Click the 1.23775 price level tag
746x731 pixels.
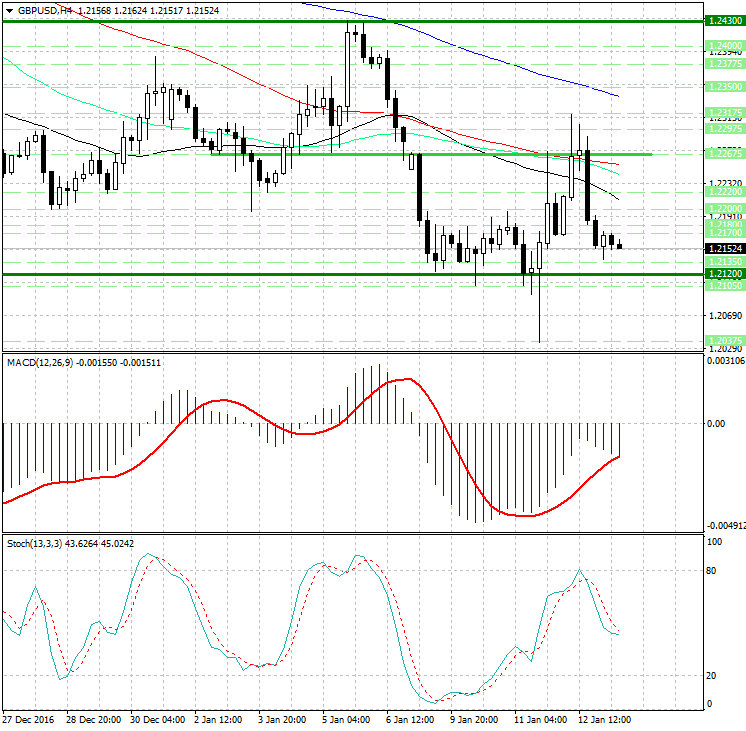pyautogui.click(x=723, y=63)
